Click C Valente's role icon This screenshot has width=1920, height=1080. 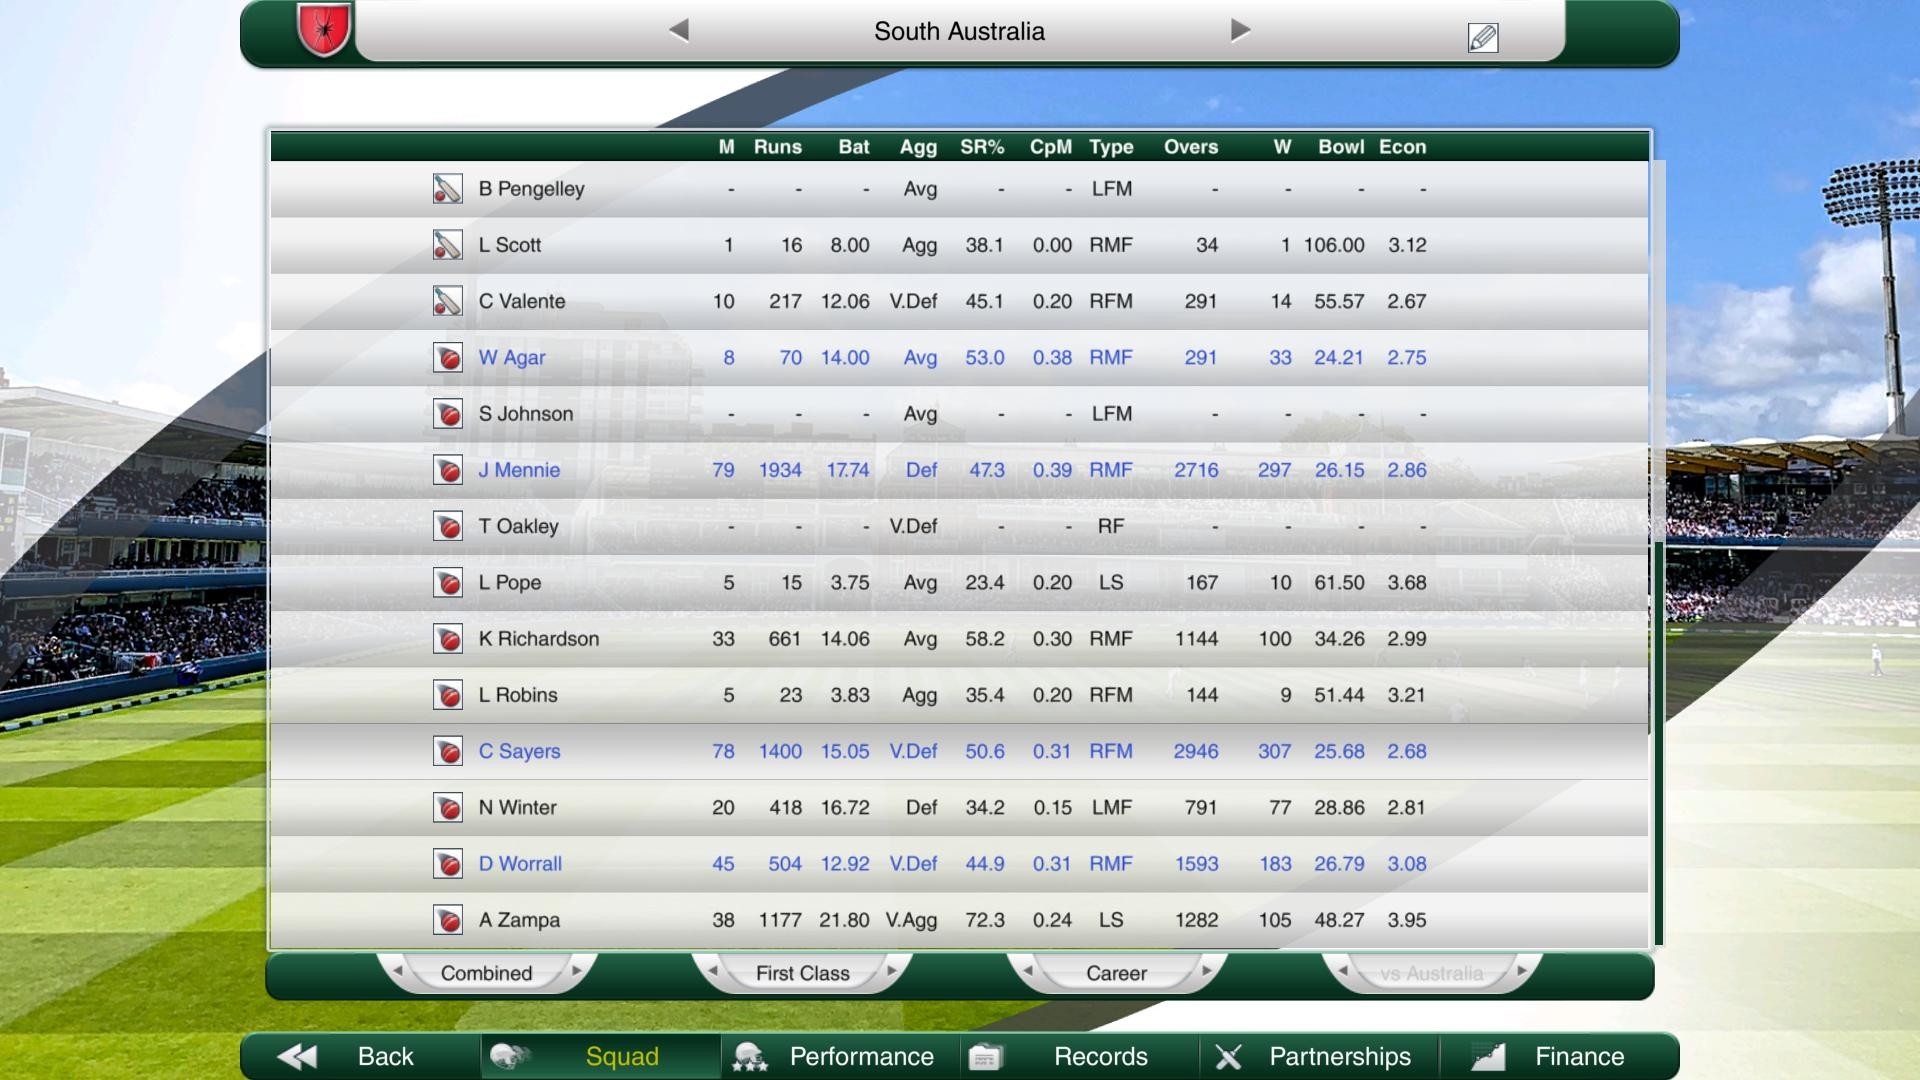tap(447, 301)
